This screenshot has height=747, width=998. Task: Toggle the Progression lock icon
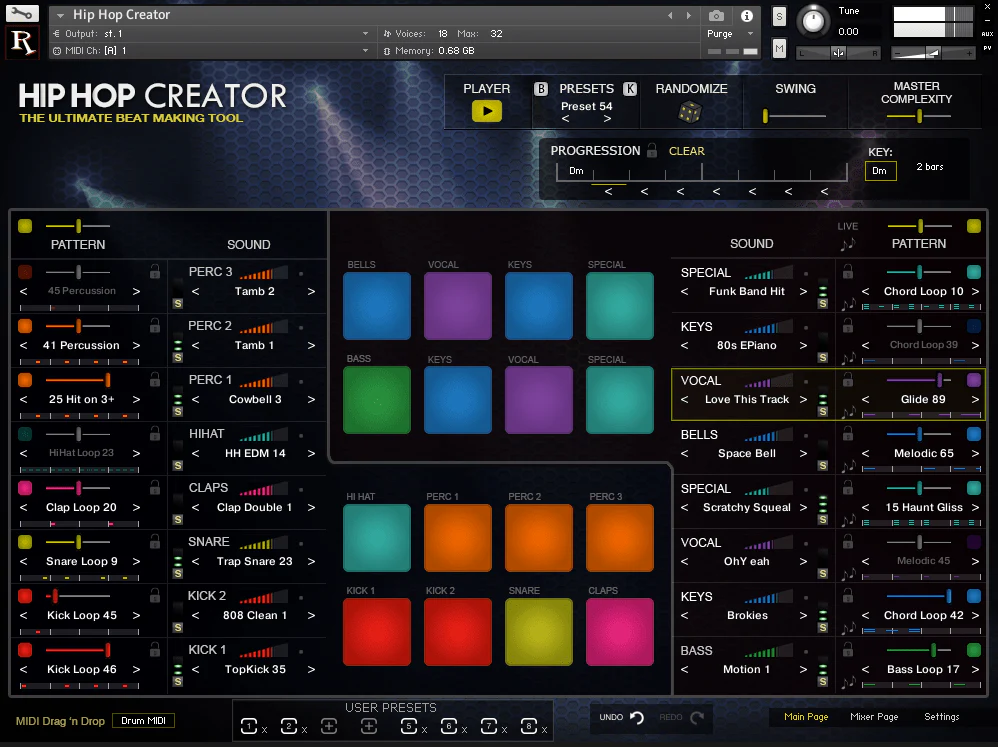click(x=652, y=151)
